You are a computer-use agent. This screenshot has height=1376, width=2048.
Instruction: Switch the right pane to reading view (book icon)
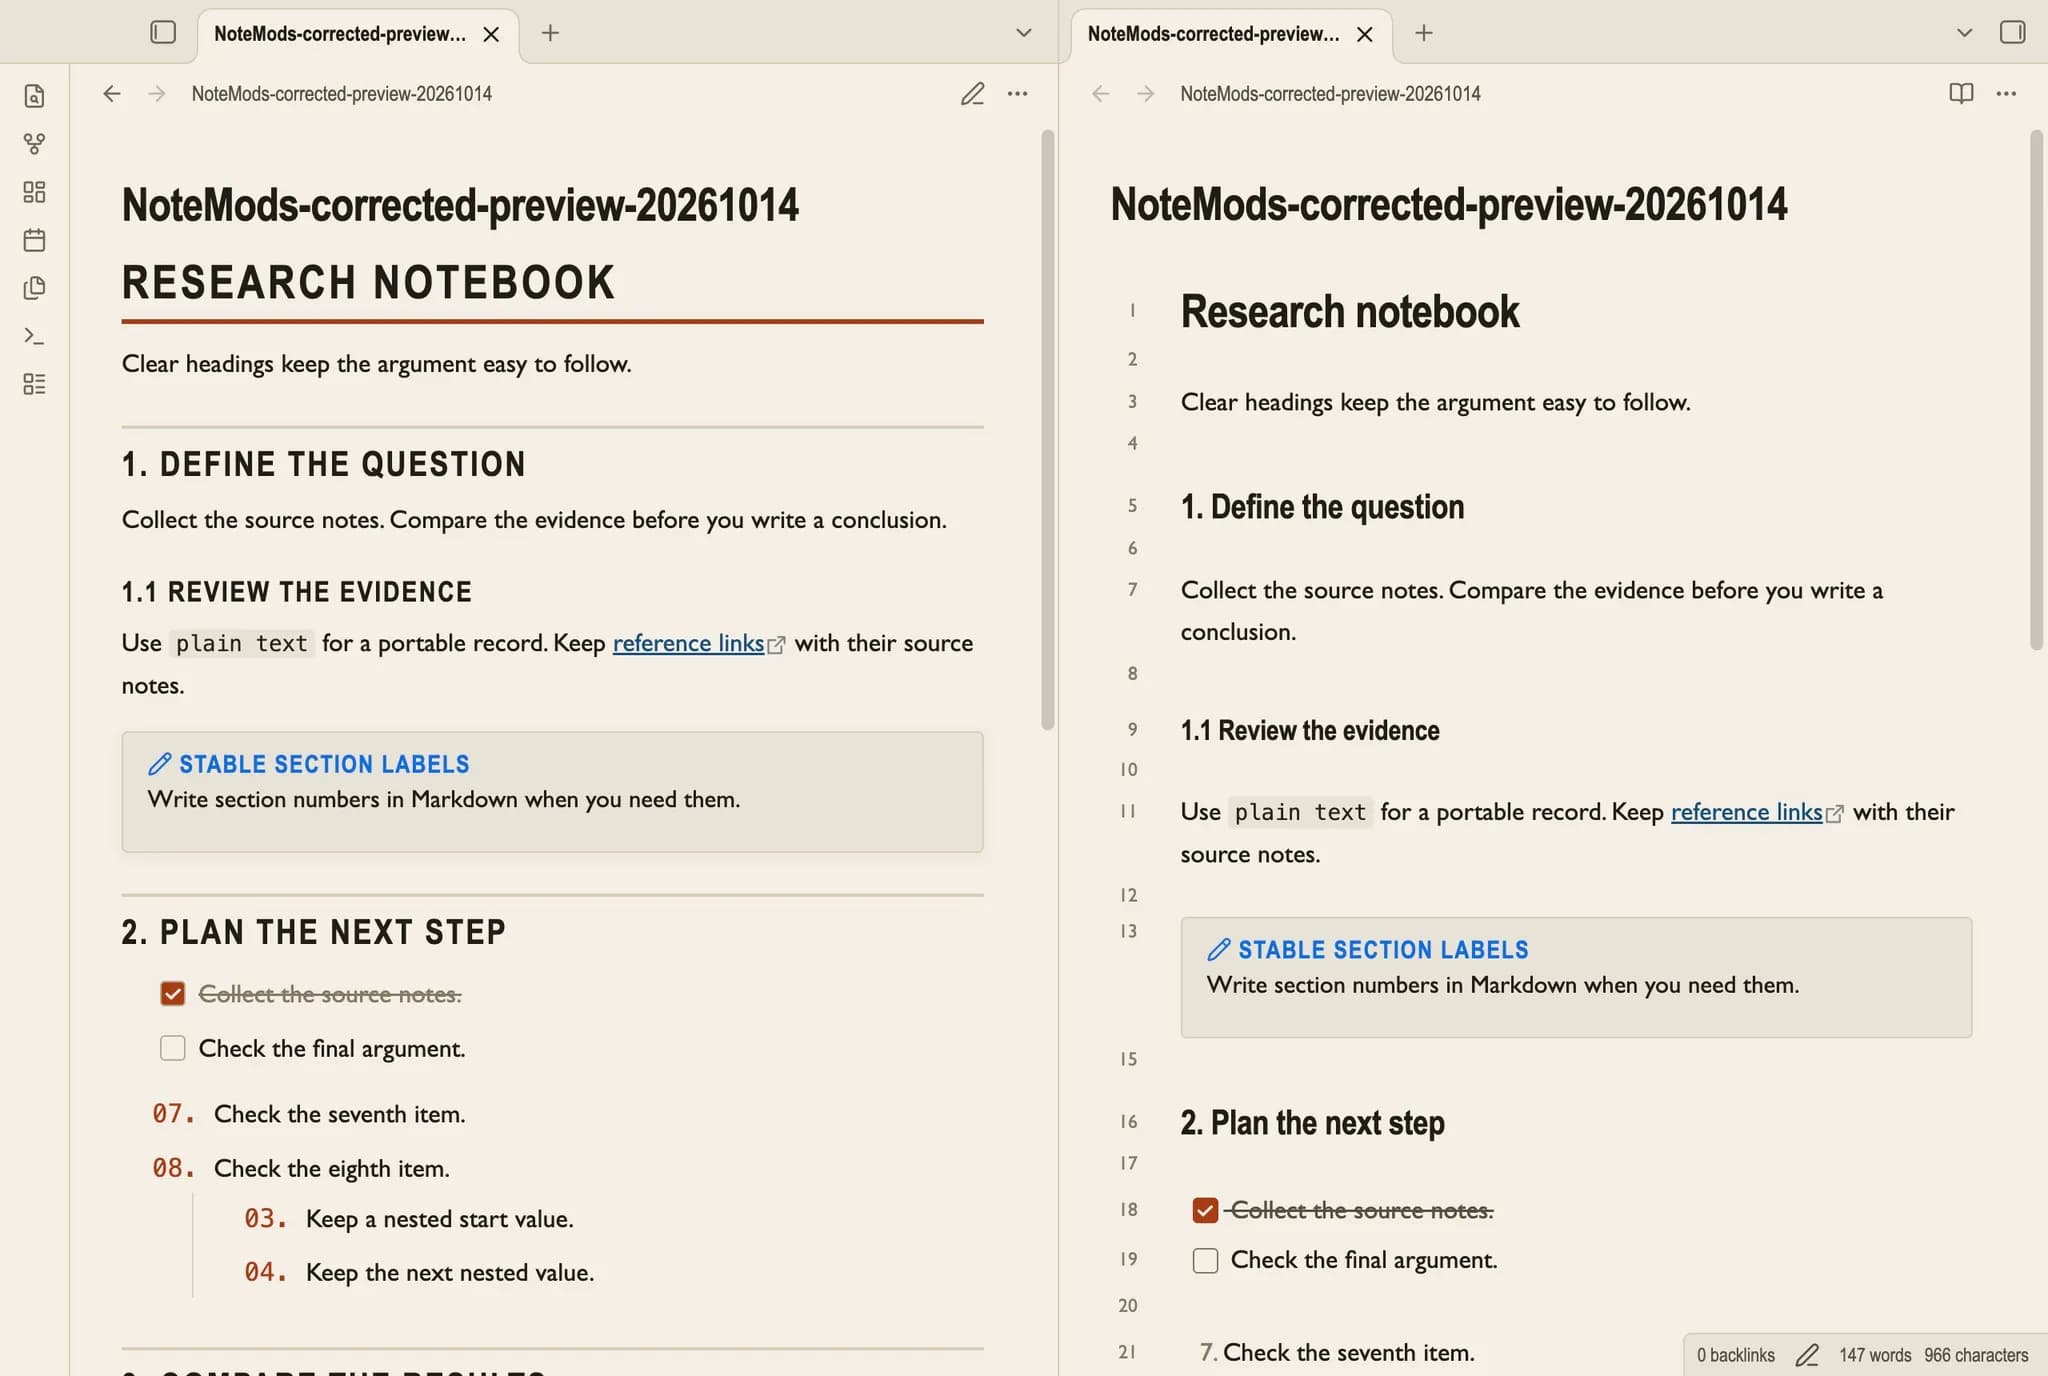tap(1961, 94)
